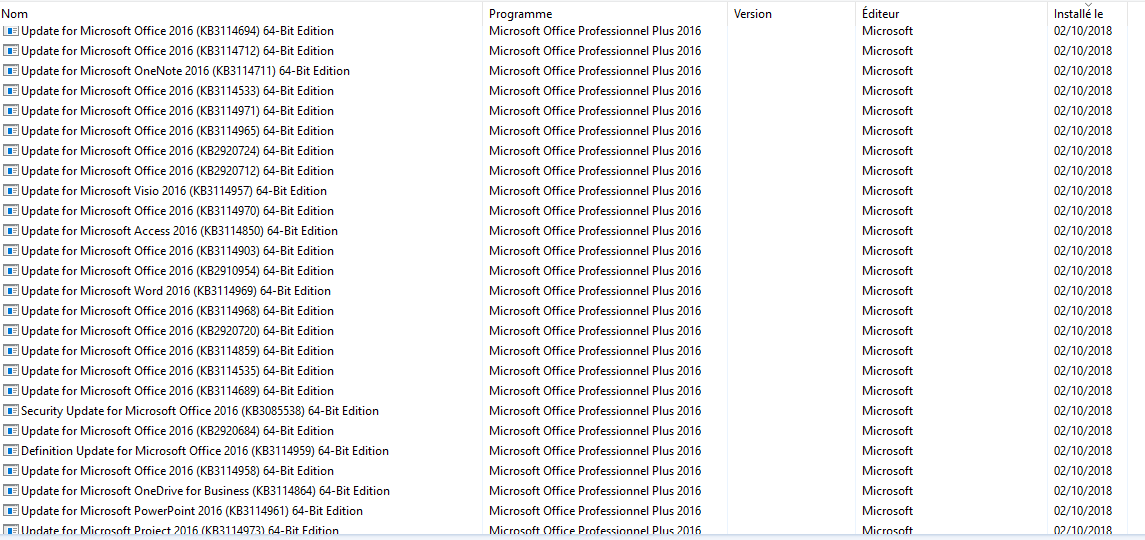Viewport: 1145px width, 540px height.
Task: Click the update icon of KB3114971
Action: (x=11, y=110)
